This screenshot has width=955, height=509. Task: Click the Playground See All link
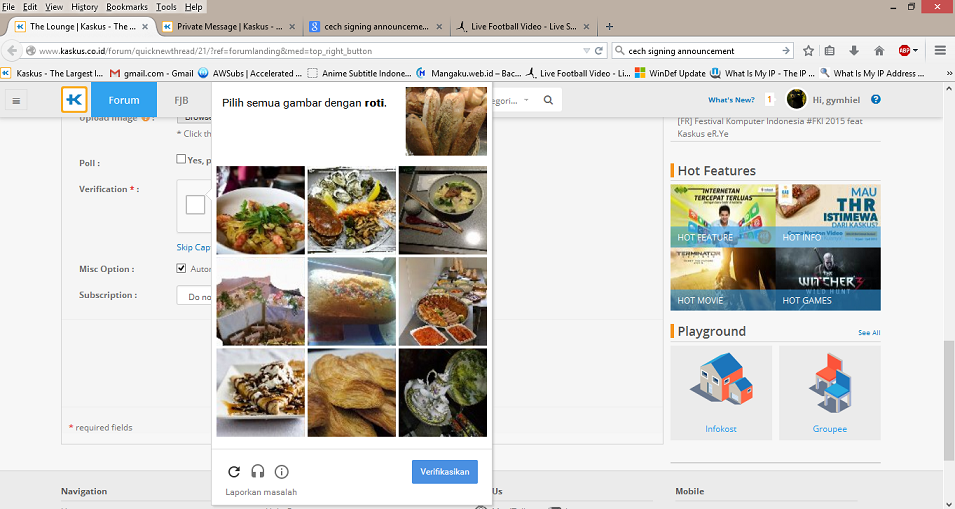[x=869, y=332]
